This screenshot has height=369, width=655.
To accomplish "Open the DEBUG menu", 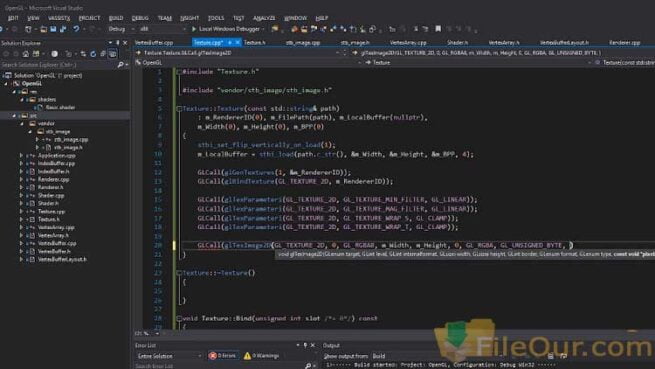I will (x=140, y=18).
